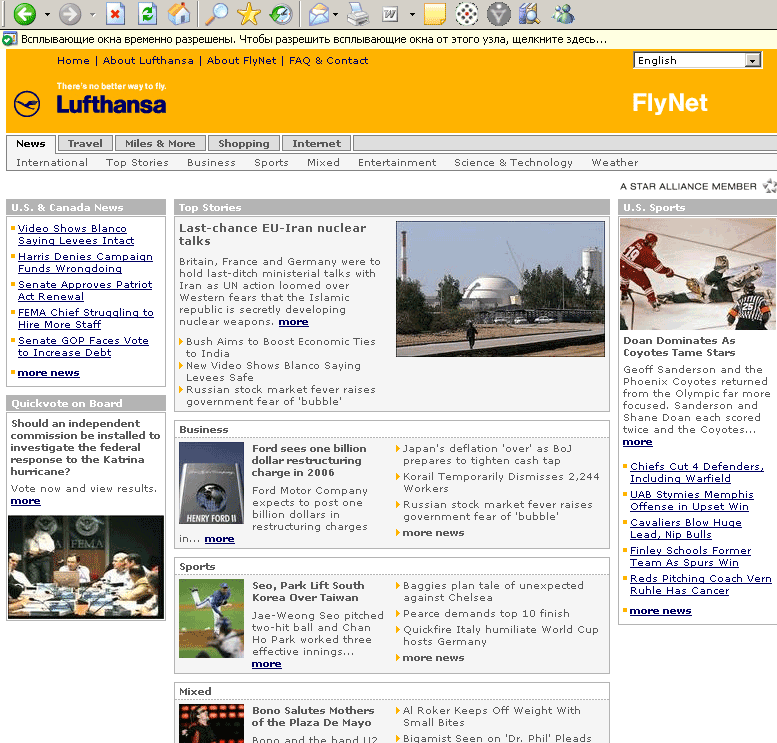Select the News tab
This screenshot has width=777, height=743.
(x=31, y=143)
